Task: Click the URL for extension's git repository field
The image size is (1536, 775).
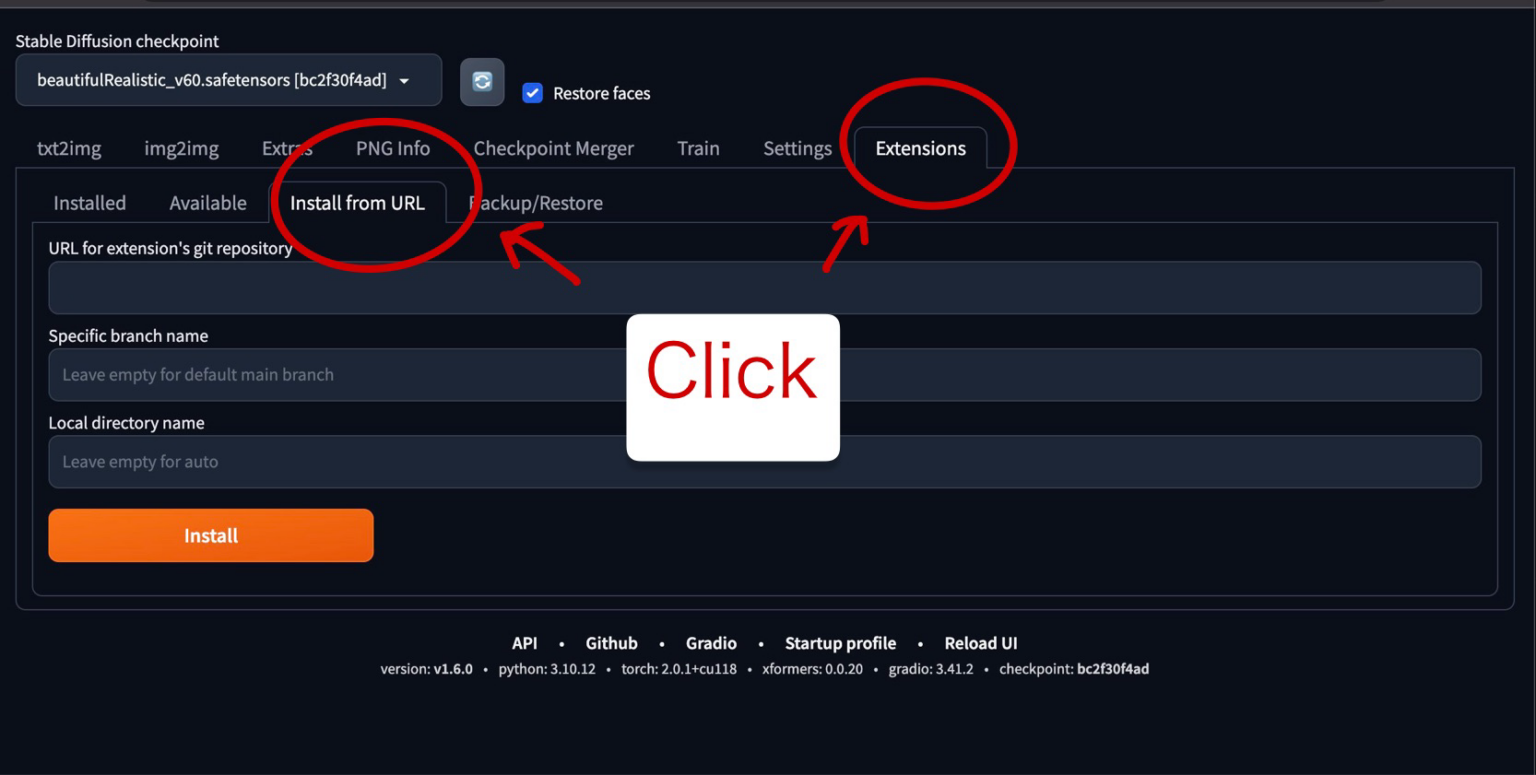Action: pyautogui.click(x=764, y=288)
